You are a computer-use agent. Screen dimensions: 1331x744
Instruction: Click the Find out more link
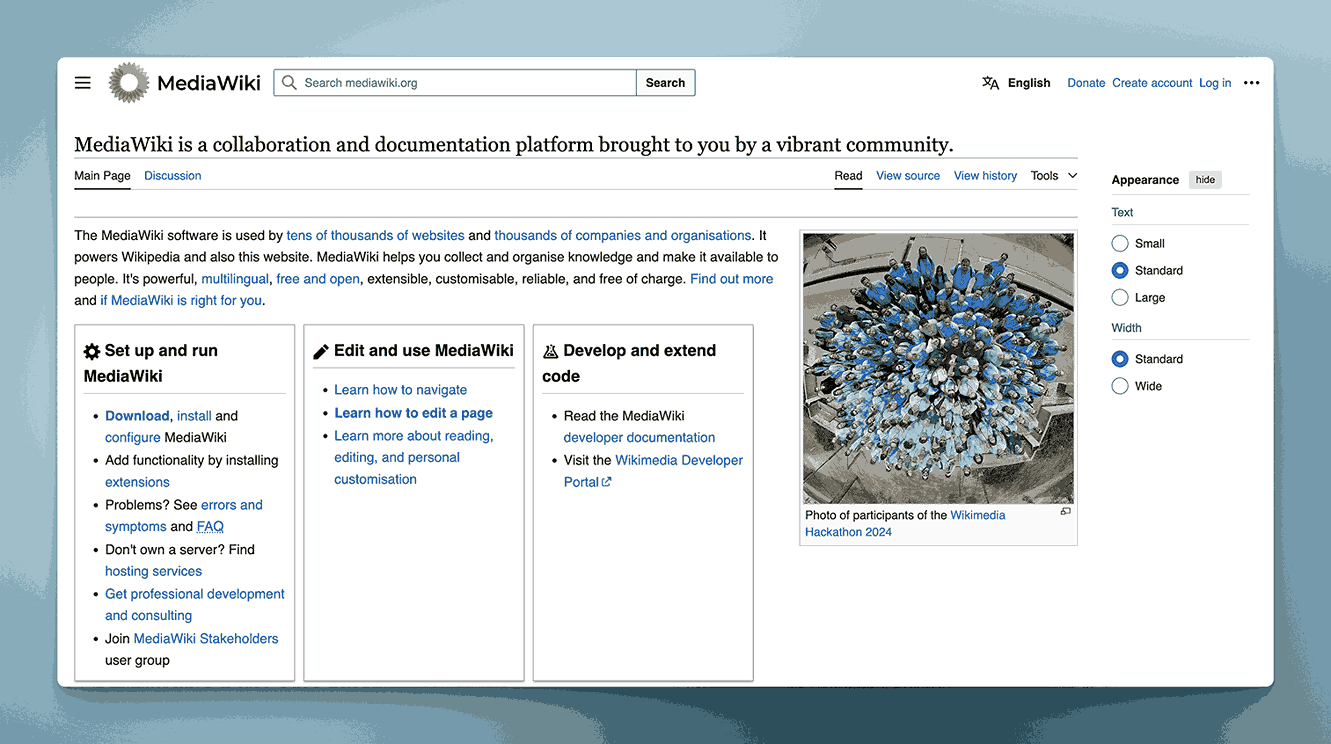(x=731, y=279)
